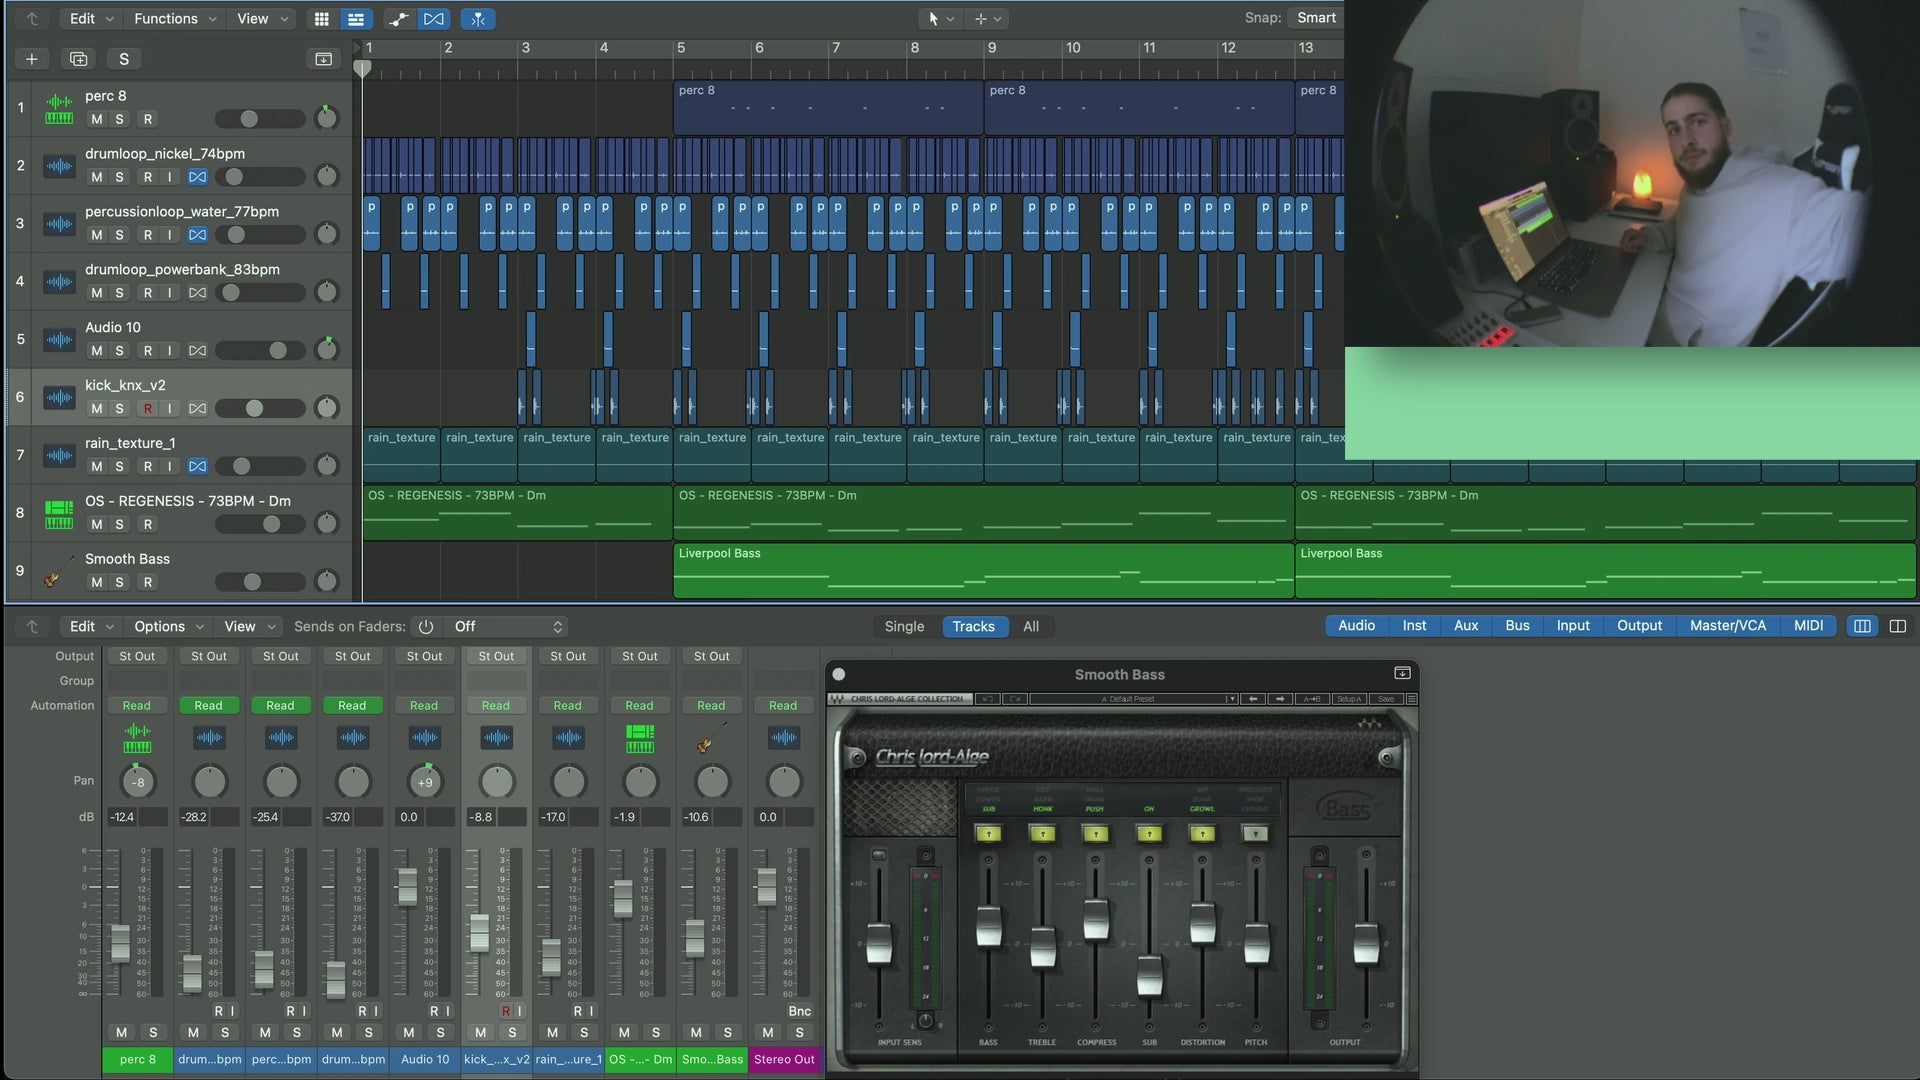Toggle the catch playhead icon

click(x=478, y=19)
